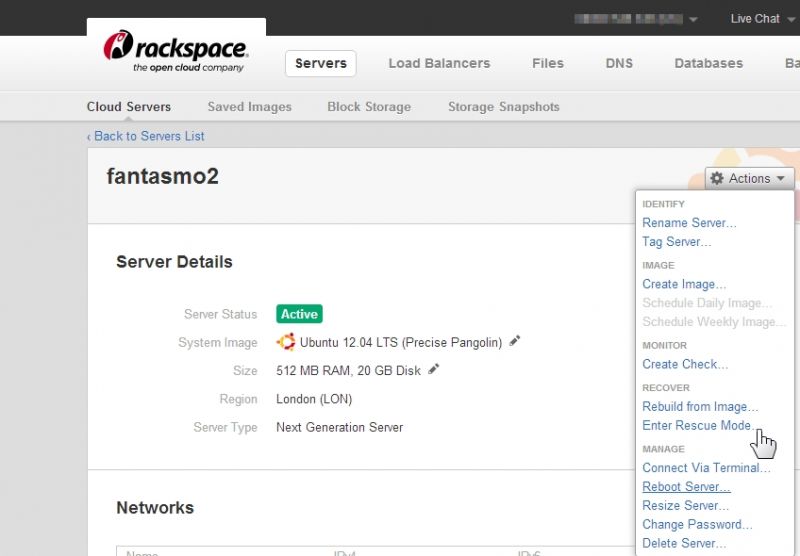Select the Databases tab

click(x=708, y=63)
